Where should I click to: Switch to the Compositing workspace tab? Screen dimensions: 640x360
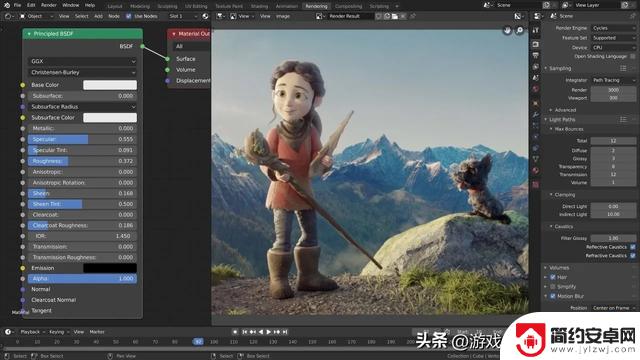(348, 6)
